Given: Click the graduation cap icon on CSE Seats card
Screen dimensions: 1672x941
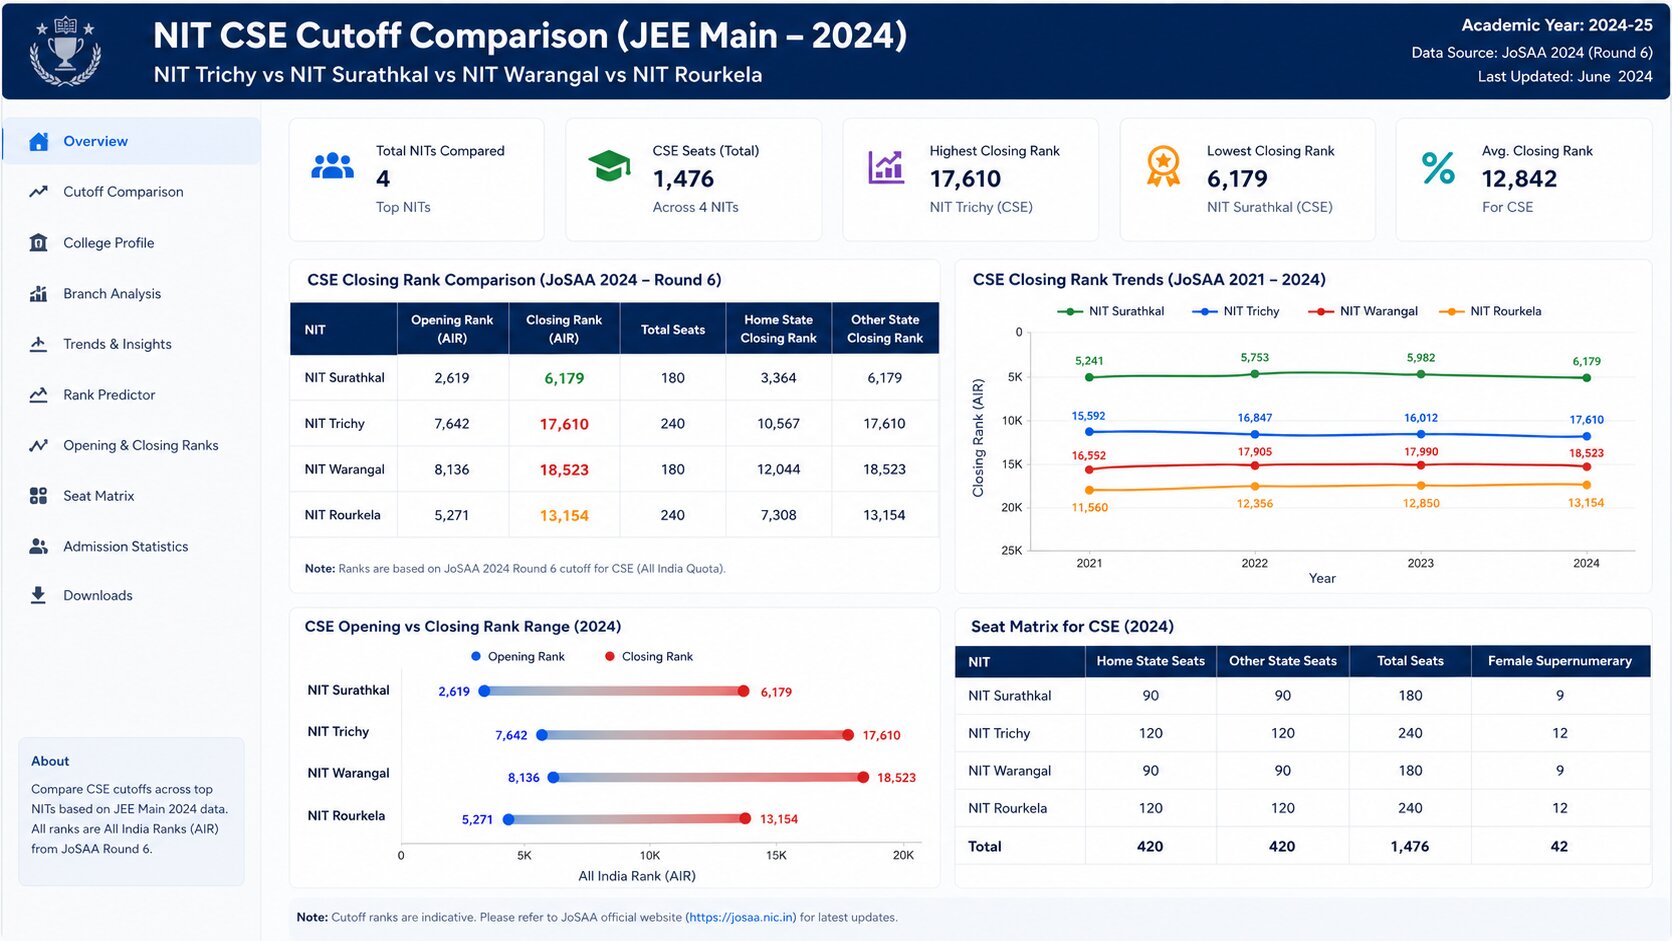Looking at the screenshot, I should tap(609, 166).
